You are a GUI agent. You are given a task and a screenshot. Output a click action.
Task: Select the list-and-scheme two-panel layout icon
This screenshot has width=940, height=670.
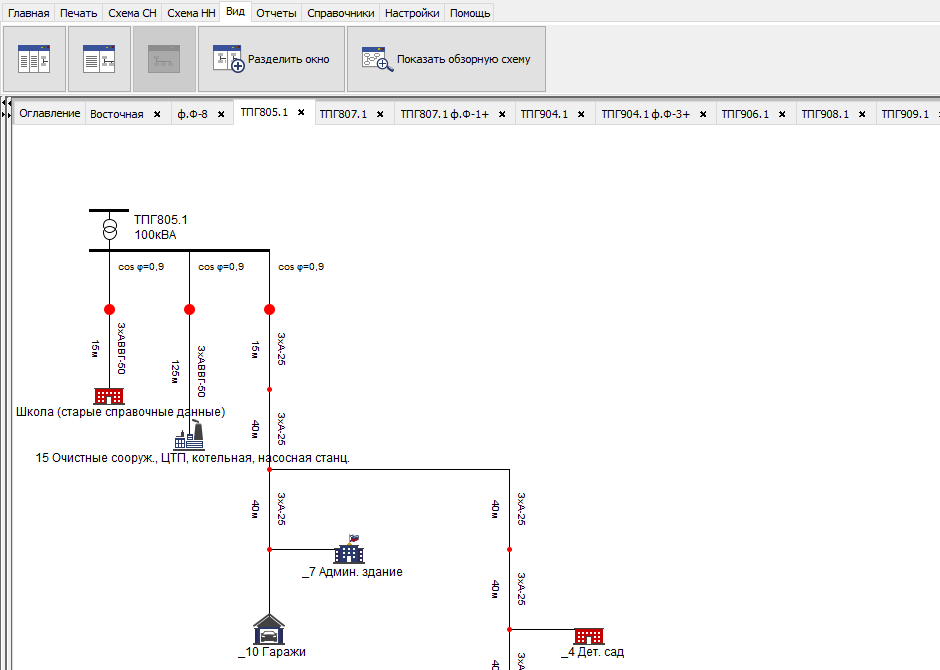coord(99,59)
